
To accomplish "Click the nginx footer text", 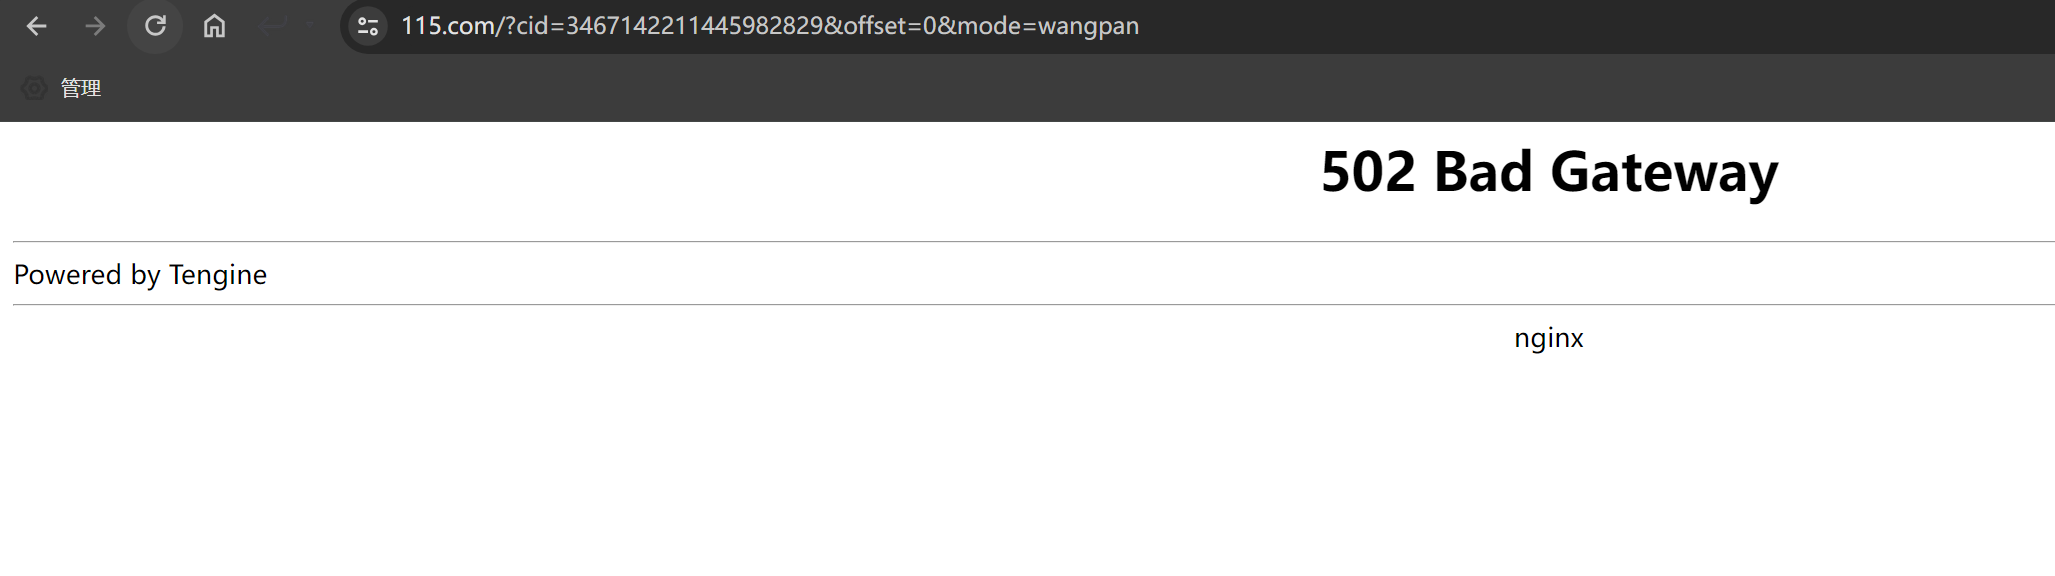I will (x=1549, y=338).
